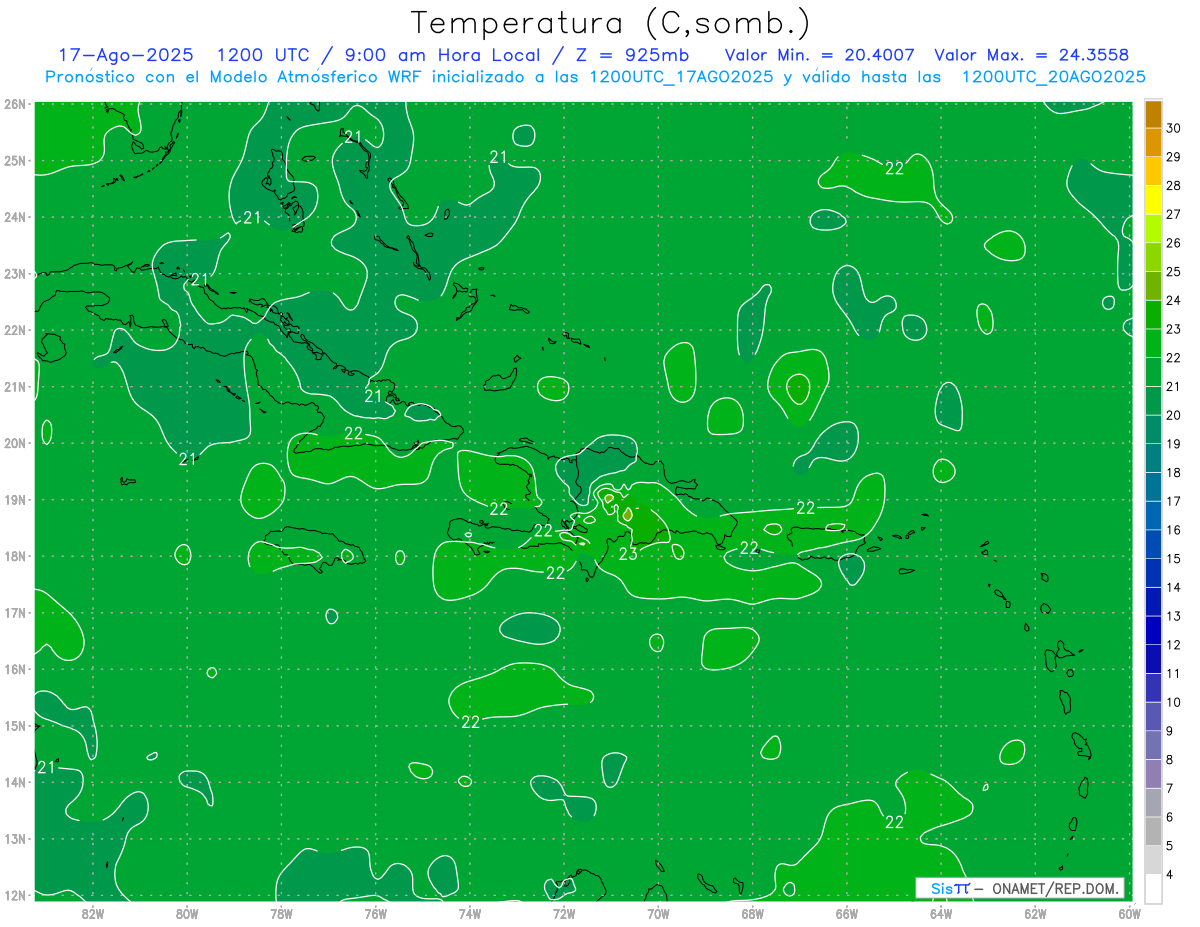The height and width of the screenshot is (927, 1200).
Task: Select the '17-Ago-2025' date text
Action: click(127, 55)
